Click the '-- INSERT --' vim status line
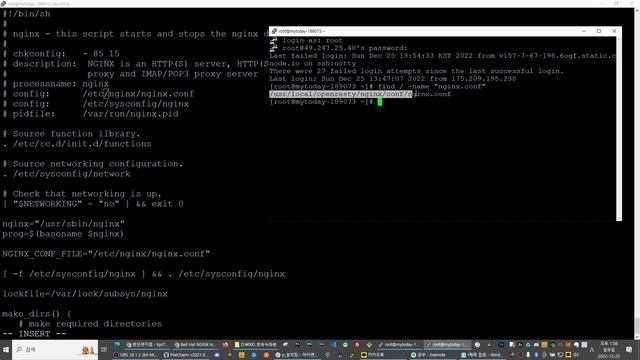Image resolution: width=640 pixels, height=360 pixels. click(34, 334)
